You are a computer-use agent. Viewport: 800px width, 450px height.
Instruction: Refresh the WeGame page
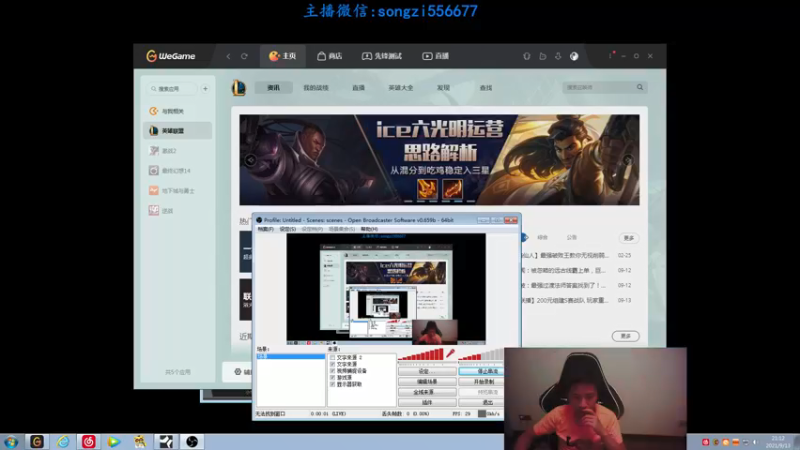(244, 56)
